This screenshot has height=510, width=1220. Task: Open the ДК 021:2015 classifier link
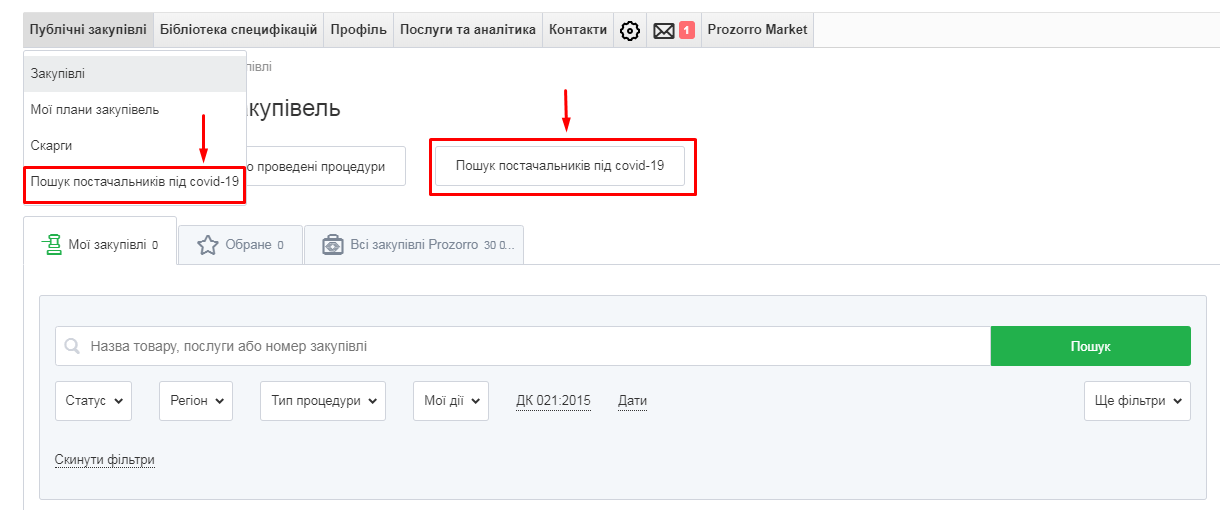tap(553, 401)
